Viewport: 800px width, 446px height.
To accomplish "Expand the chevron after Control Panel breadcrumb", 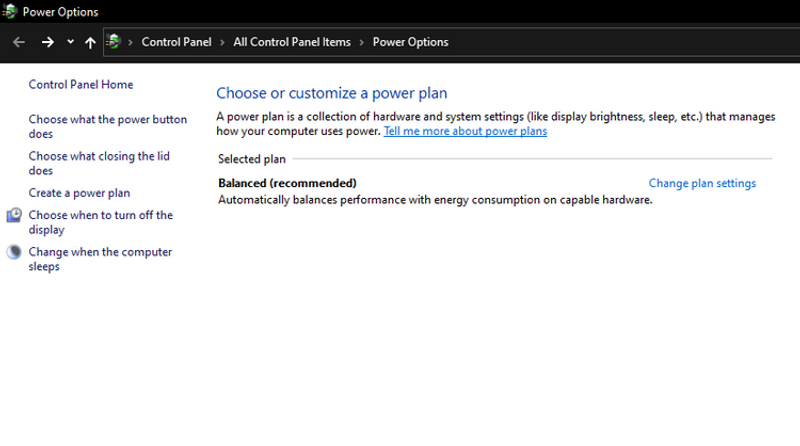I will tap(222, 42).
